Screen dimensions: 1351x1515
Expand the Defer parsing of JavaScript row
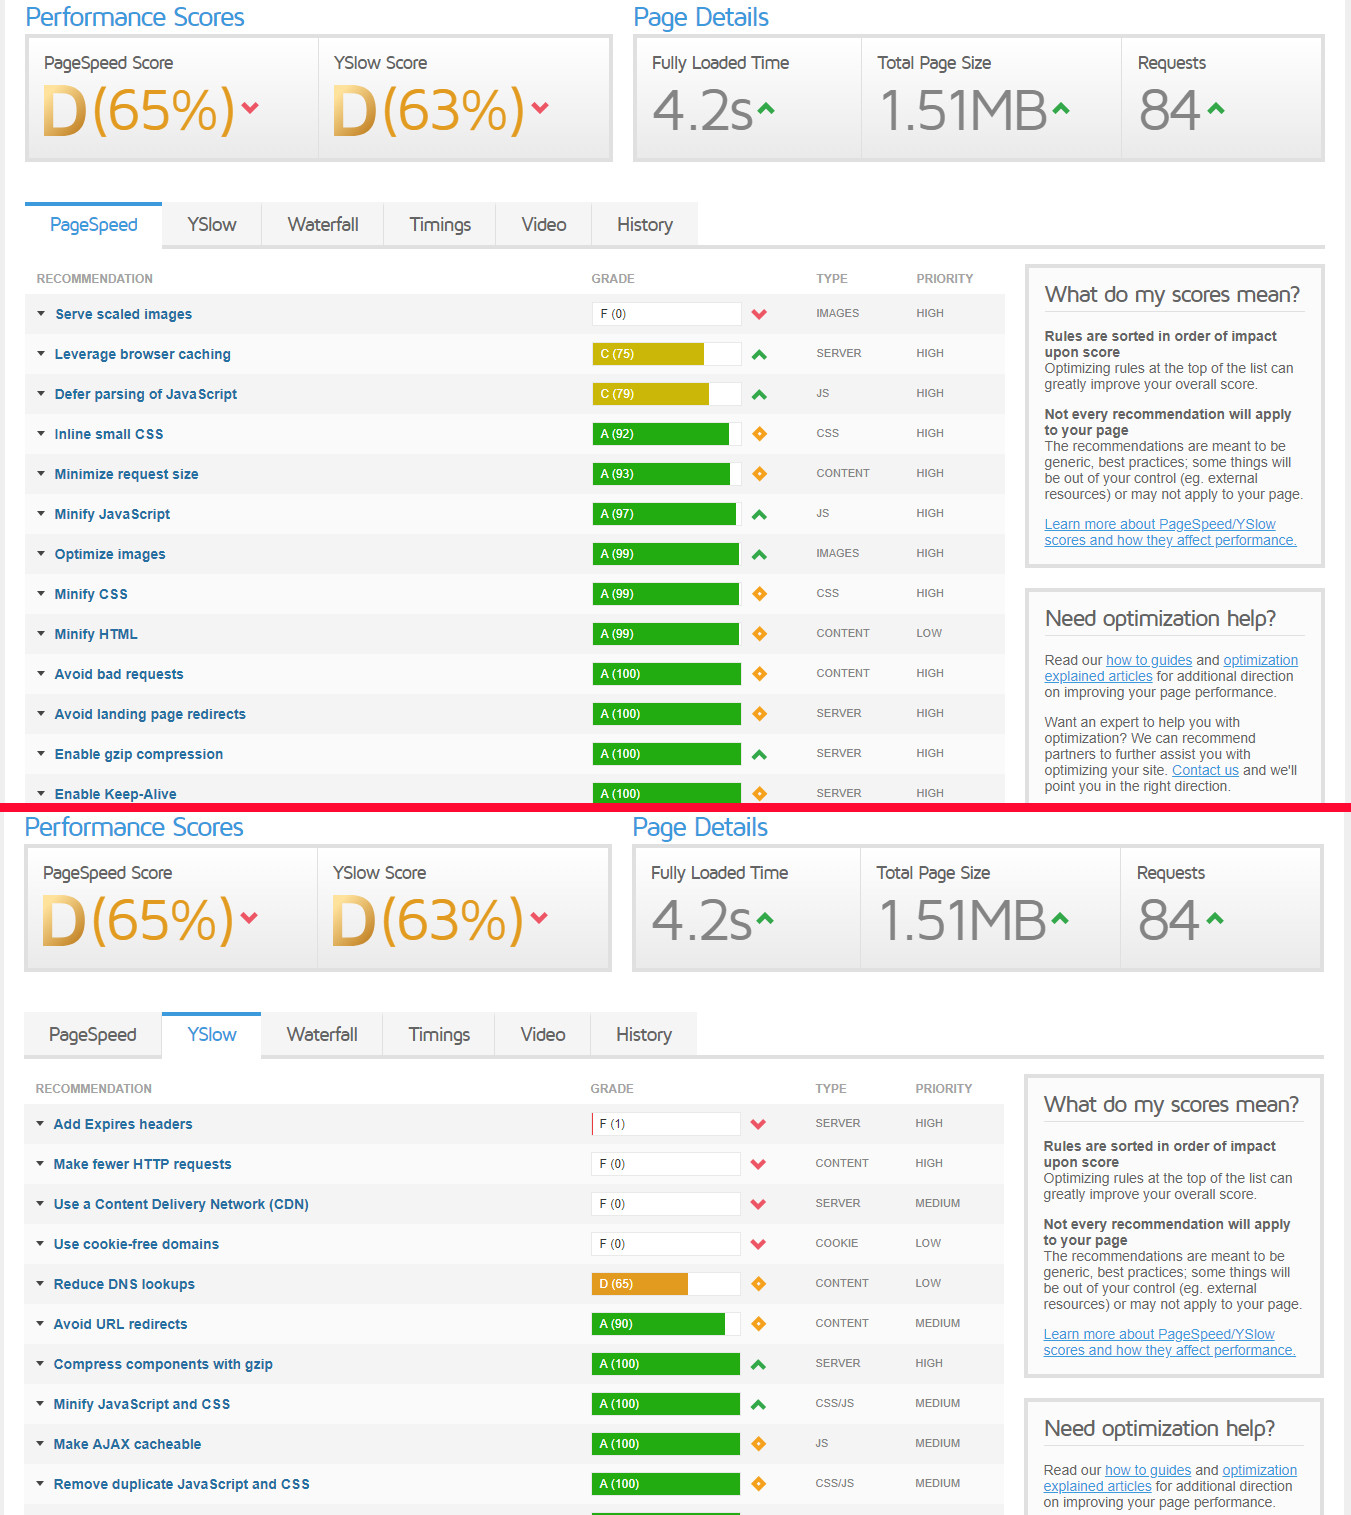pos(145,394)
